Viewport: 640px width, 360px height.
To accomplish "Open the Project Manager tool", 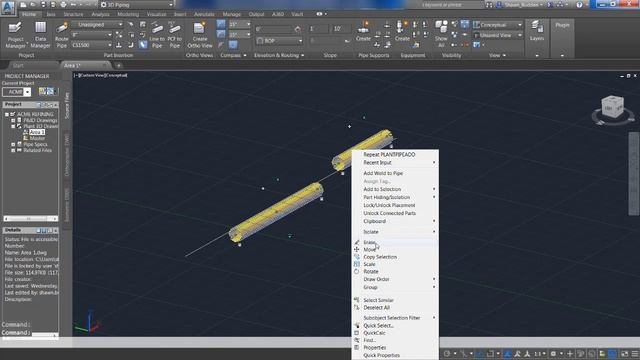I will [x=15, y=35].
